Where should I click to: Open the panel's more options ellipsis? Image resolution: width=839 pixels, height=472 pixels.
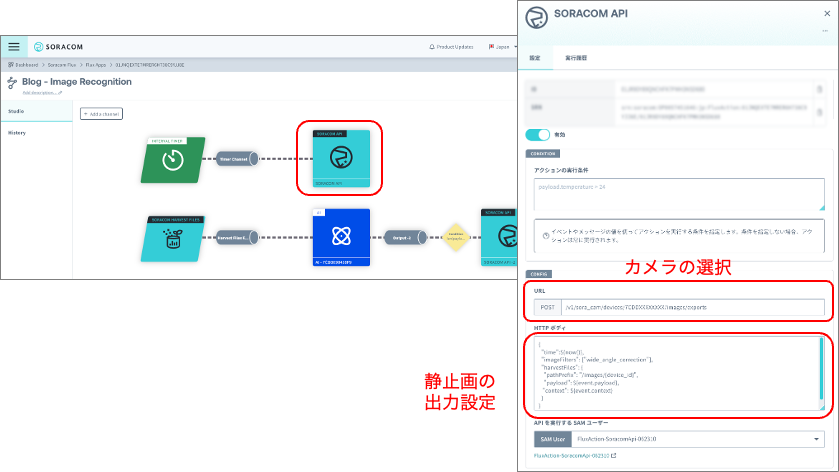pos(825,31)
